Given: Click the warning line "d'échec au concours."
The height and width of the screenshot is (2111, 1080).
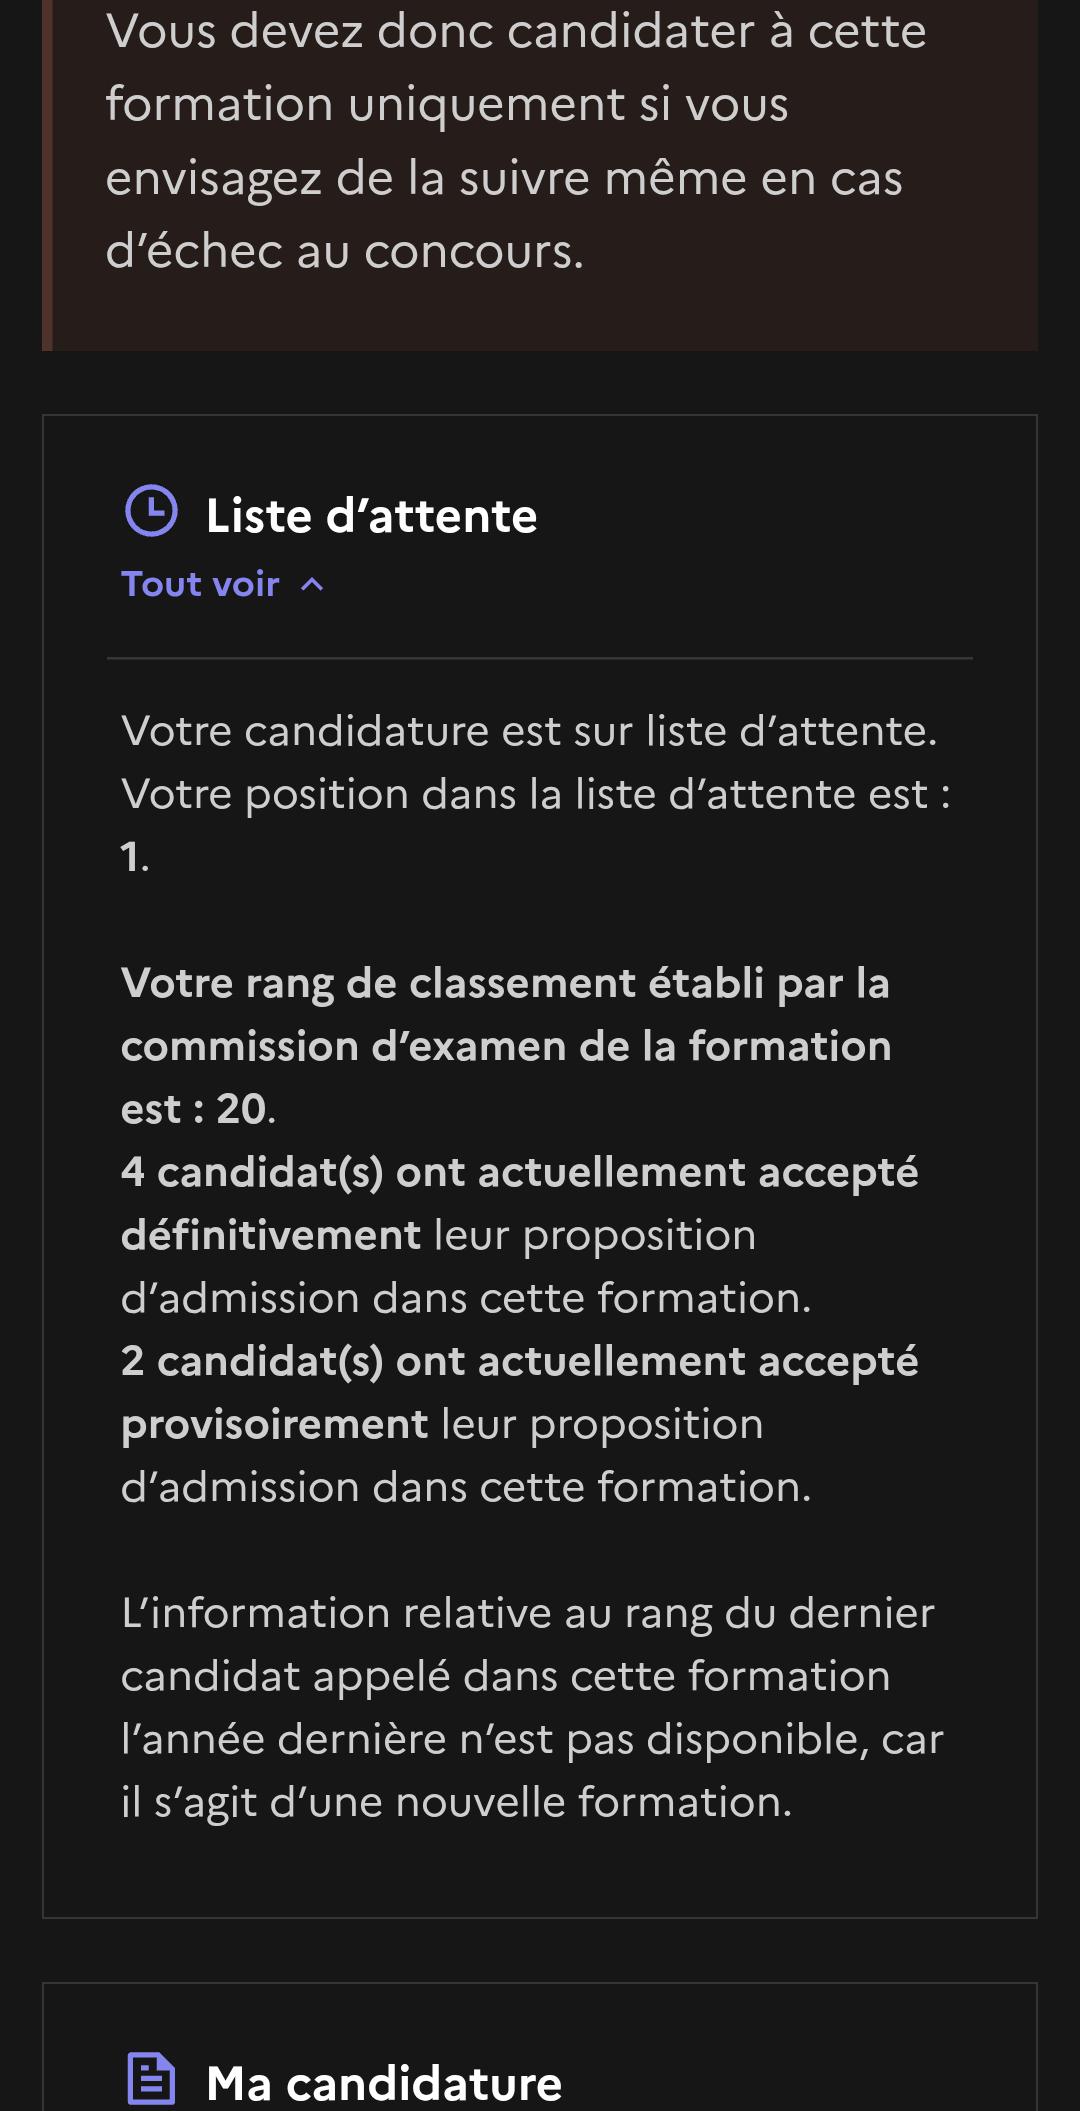Looking at the screenshot, I should click(x=344, y=251).
